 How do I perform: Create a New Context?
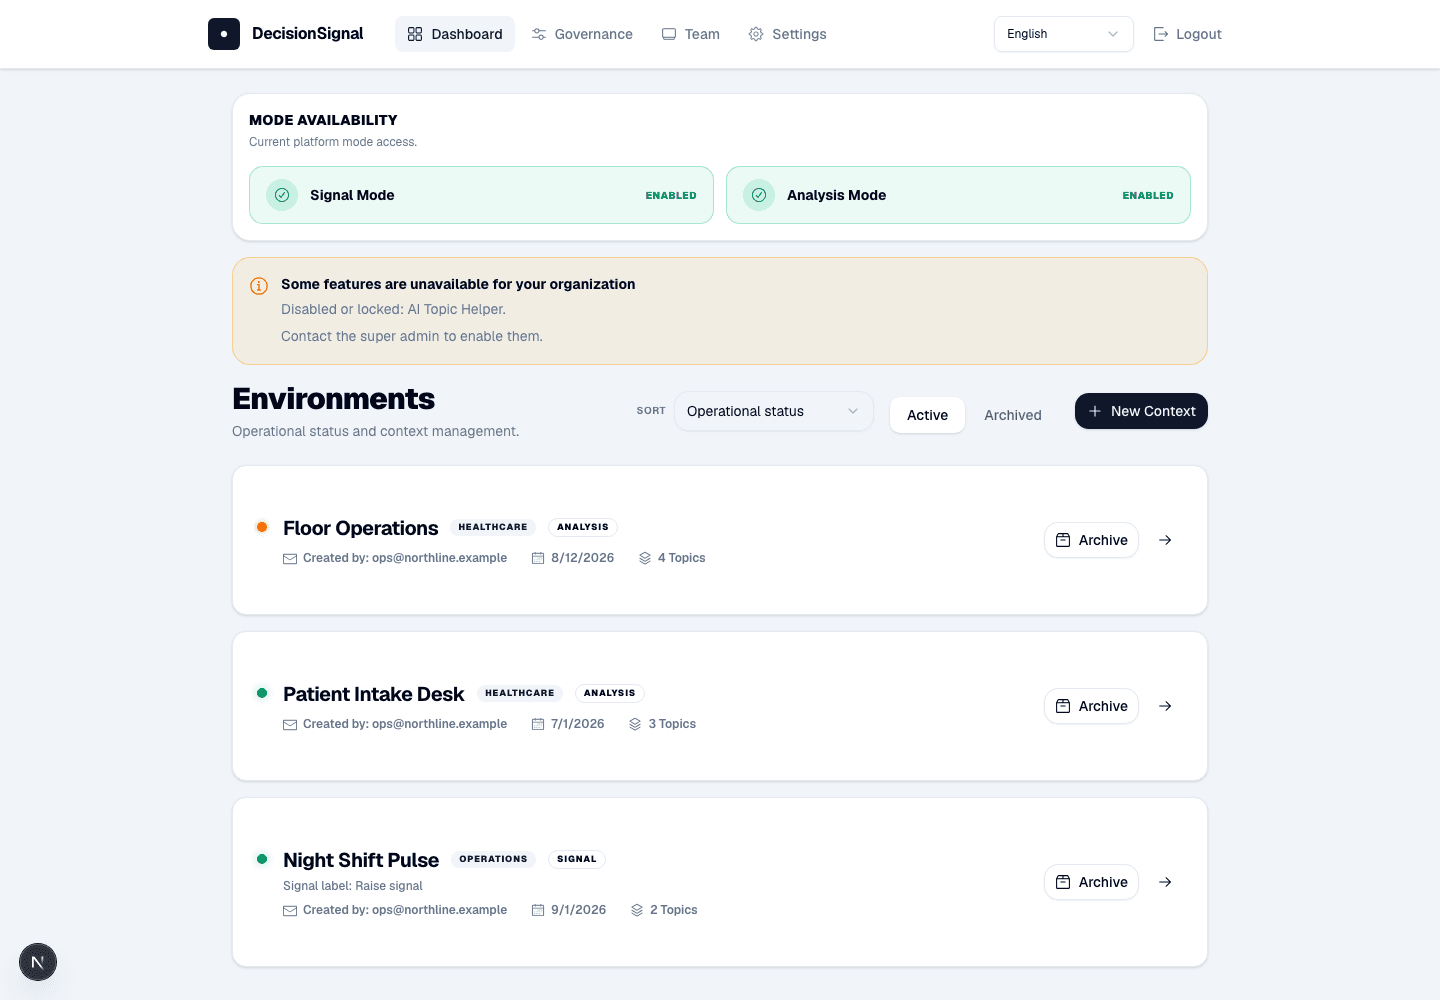[1141, 411]
